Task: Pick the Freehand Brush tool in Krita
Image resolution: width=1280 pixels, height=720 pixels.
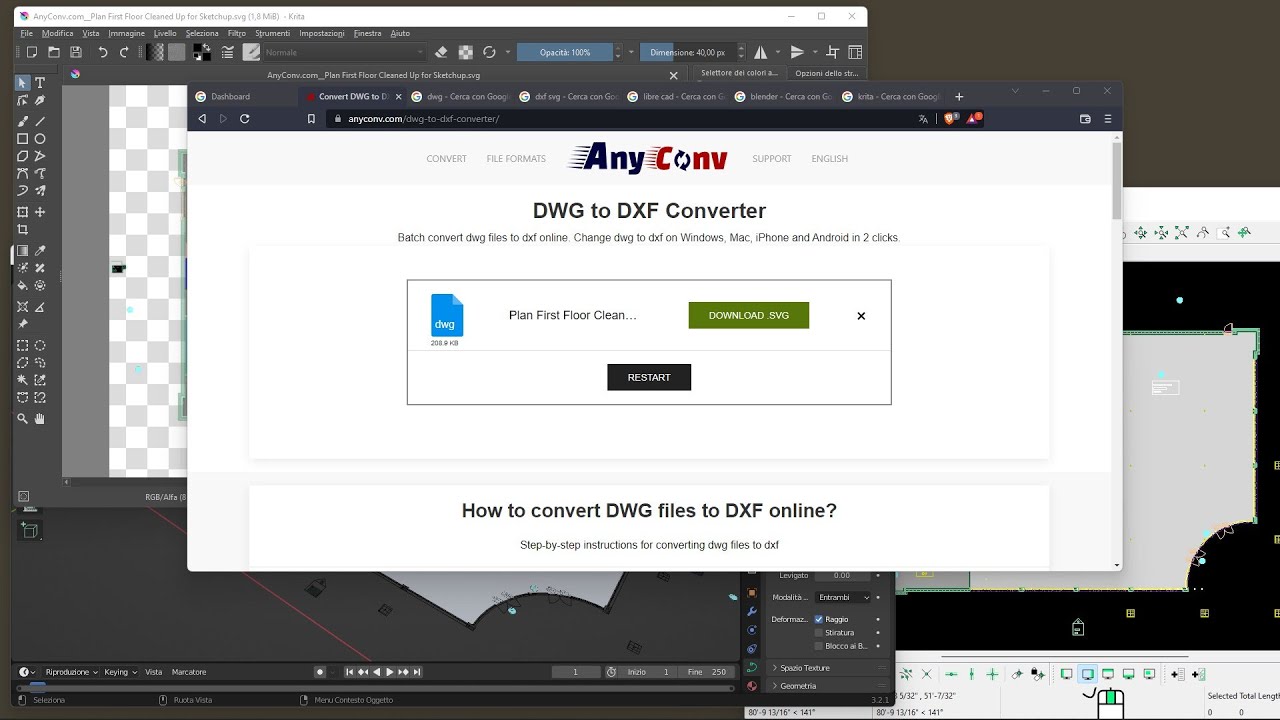Action: point(23,121)
